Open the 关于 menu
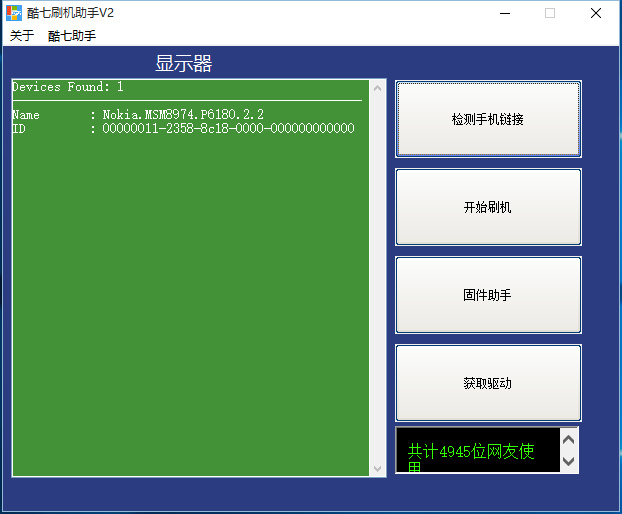Viewport: 622px width, 514px height. coord(22,36)
